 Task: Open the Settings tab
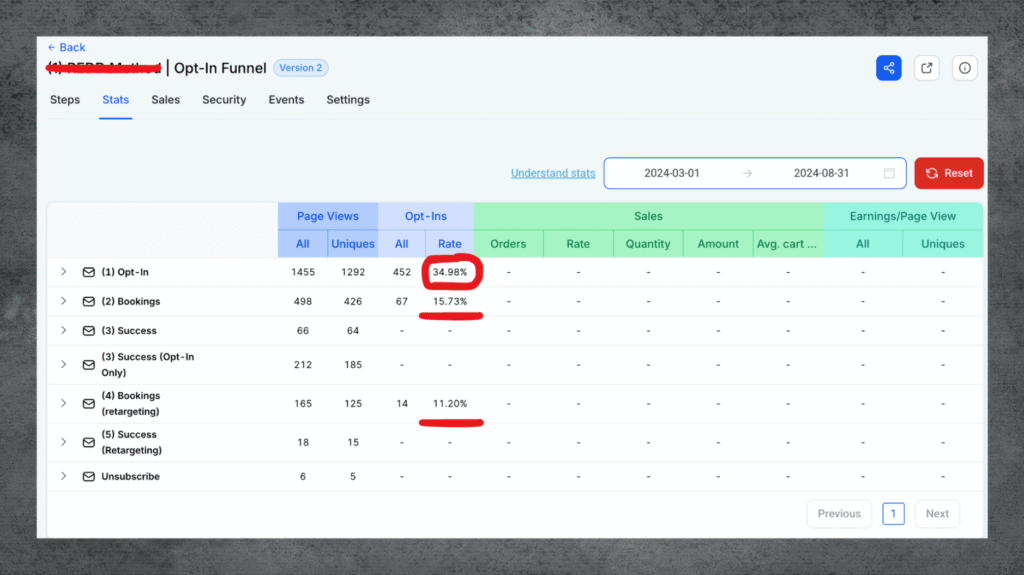click(x=348, y=100)
